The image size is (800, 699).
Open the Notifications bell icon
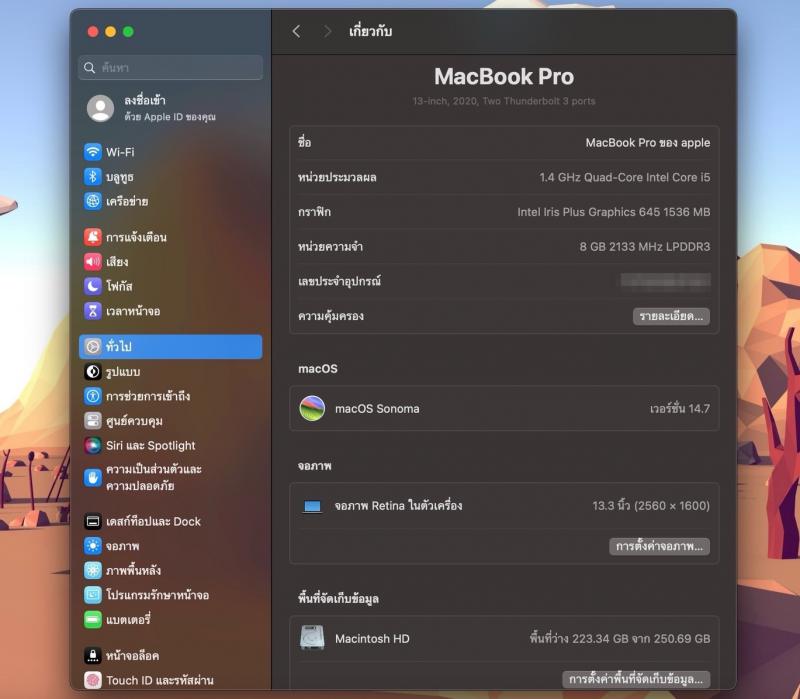92,237
